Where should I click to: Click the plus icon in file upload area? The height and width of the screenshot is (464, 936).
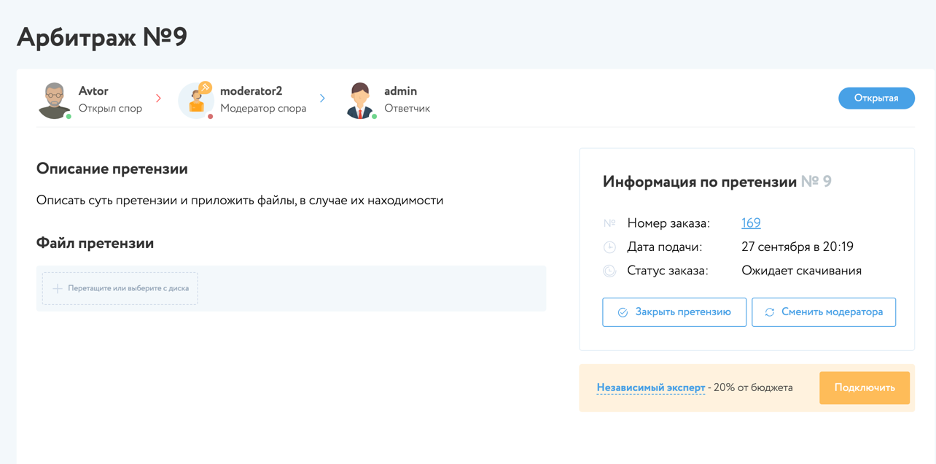point(57,289)
